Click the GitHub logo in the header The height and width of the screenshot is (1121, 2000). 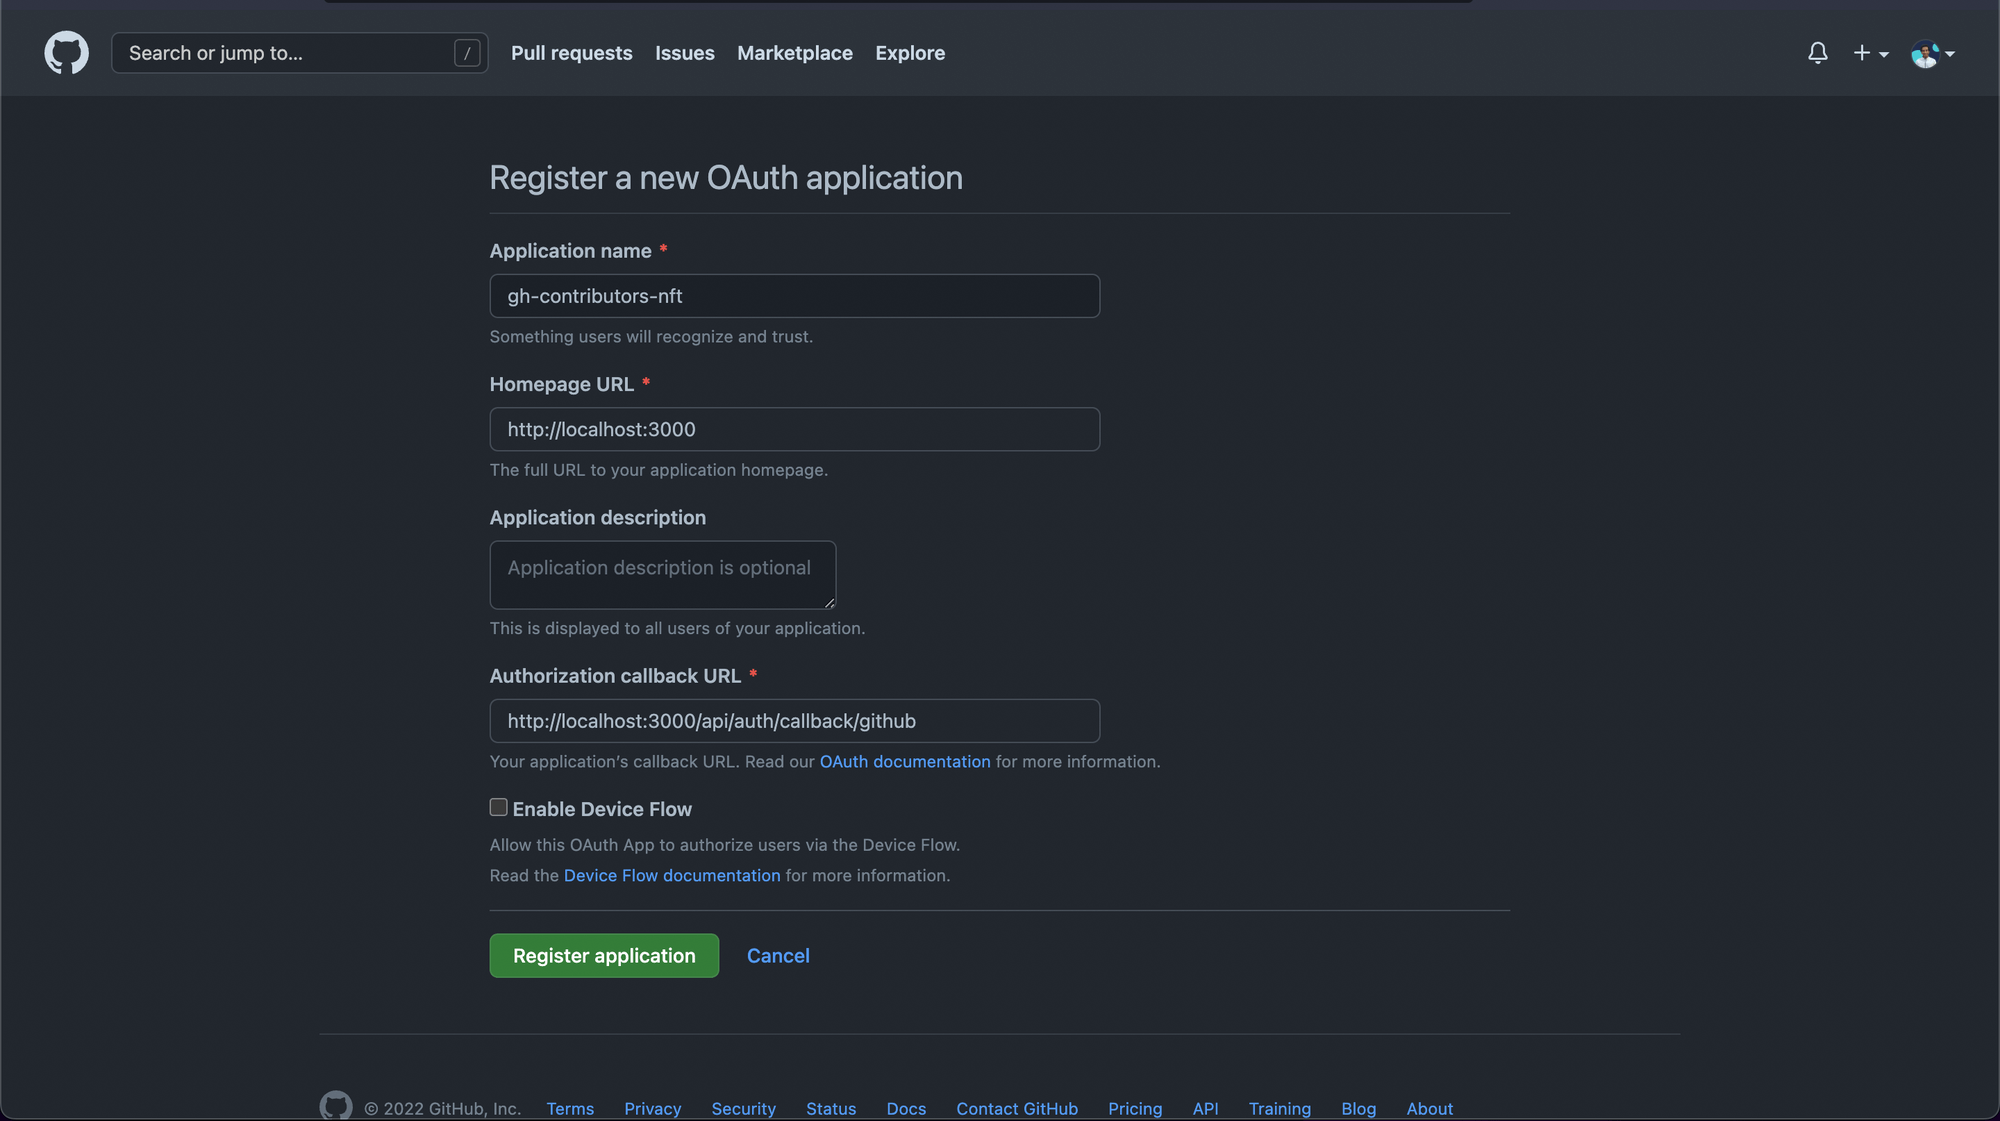click(66, 53)
